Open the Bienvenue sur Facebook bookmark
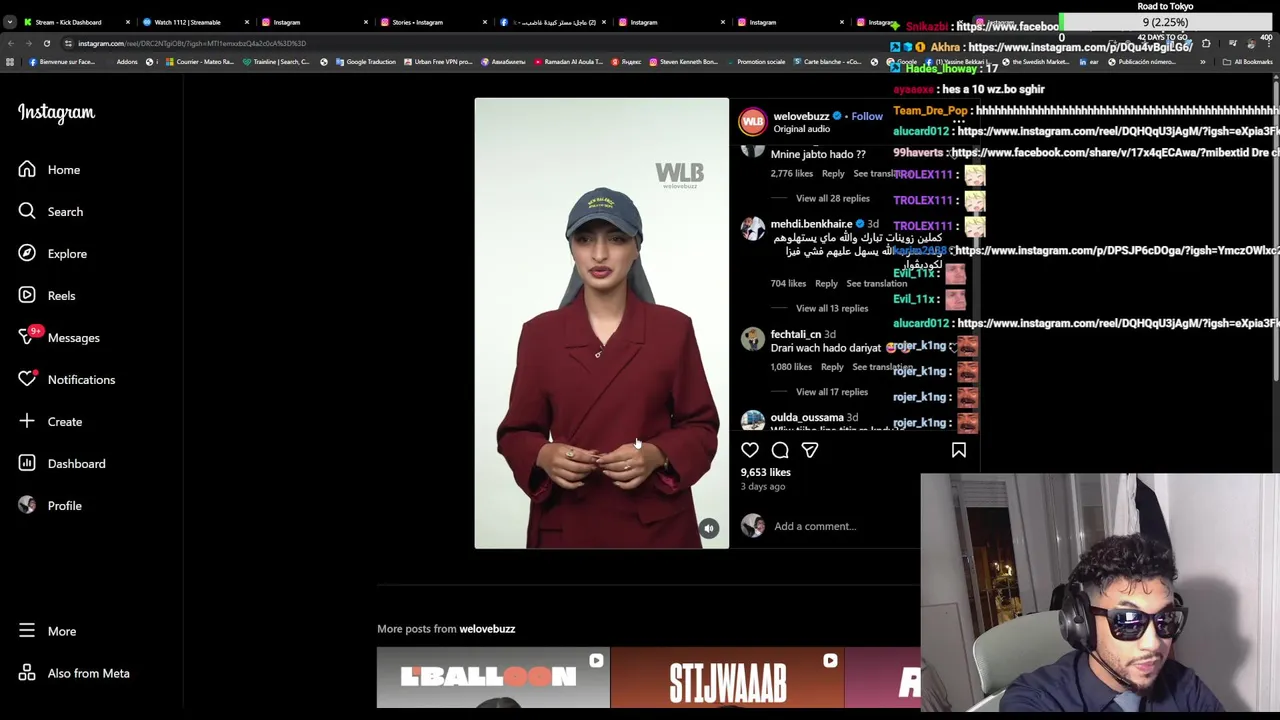This screenshot has width=1280, height=720. (x=62, y=62)
